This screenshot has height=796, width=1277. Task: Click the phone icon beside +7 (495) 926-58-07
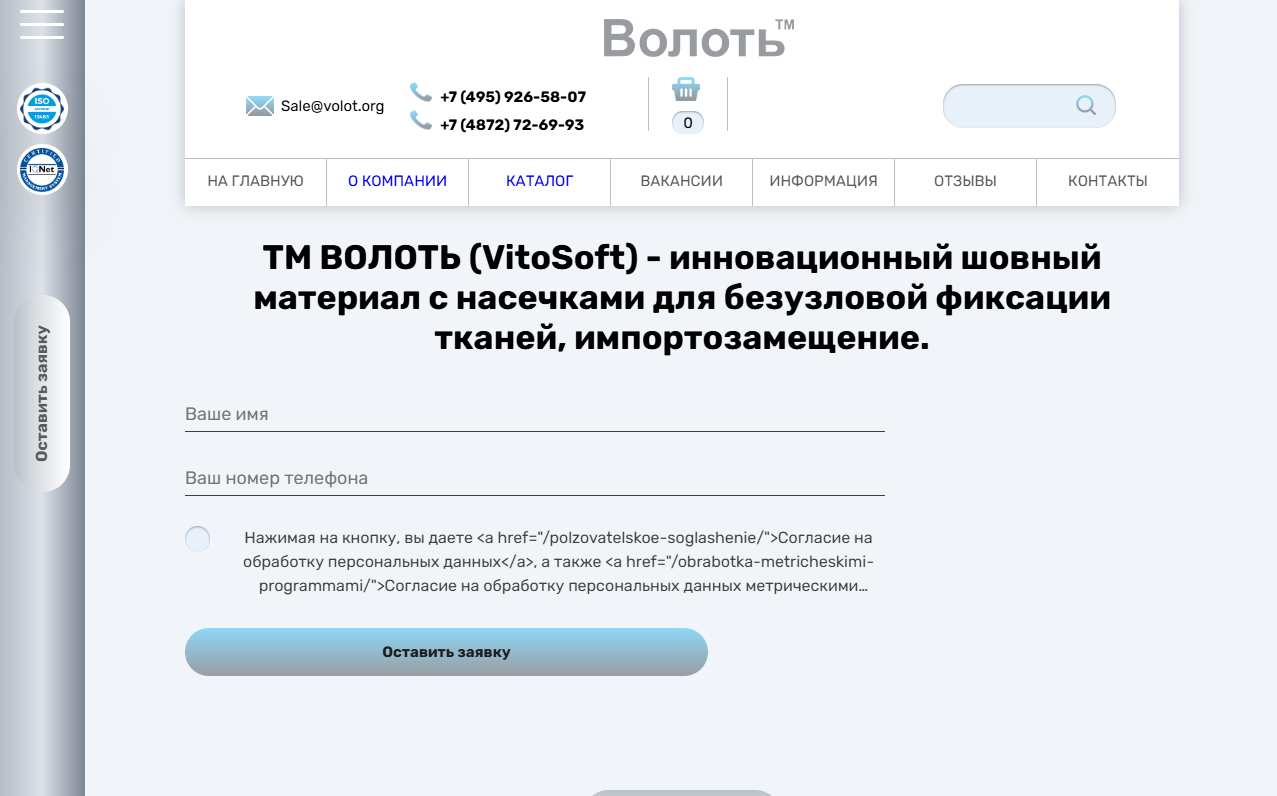pos(421,93)
